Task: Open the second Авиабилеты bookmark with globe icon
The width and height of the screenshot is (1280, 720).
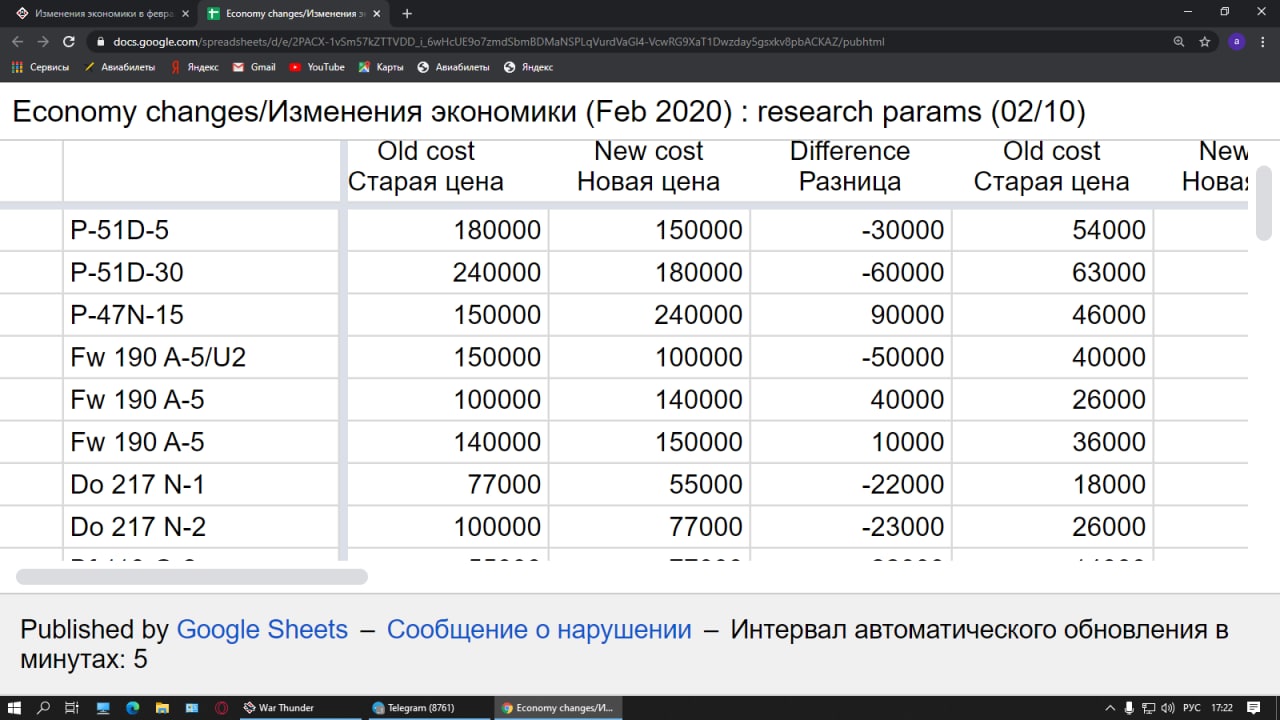Action: 453,67
